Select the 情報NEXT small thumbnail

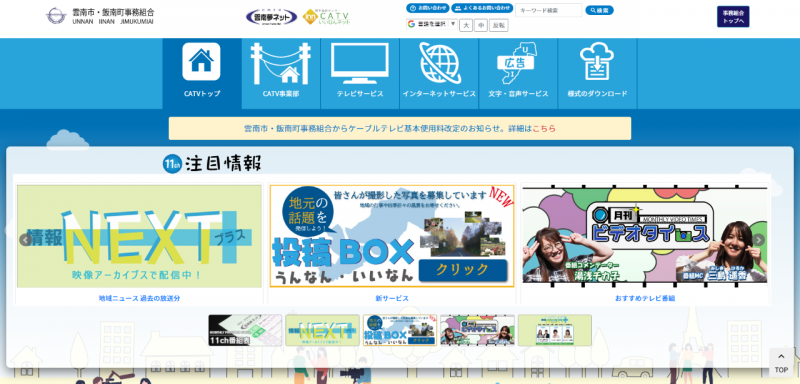click(322, 330)
